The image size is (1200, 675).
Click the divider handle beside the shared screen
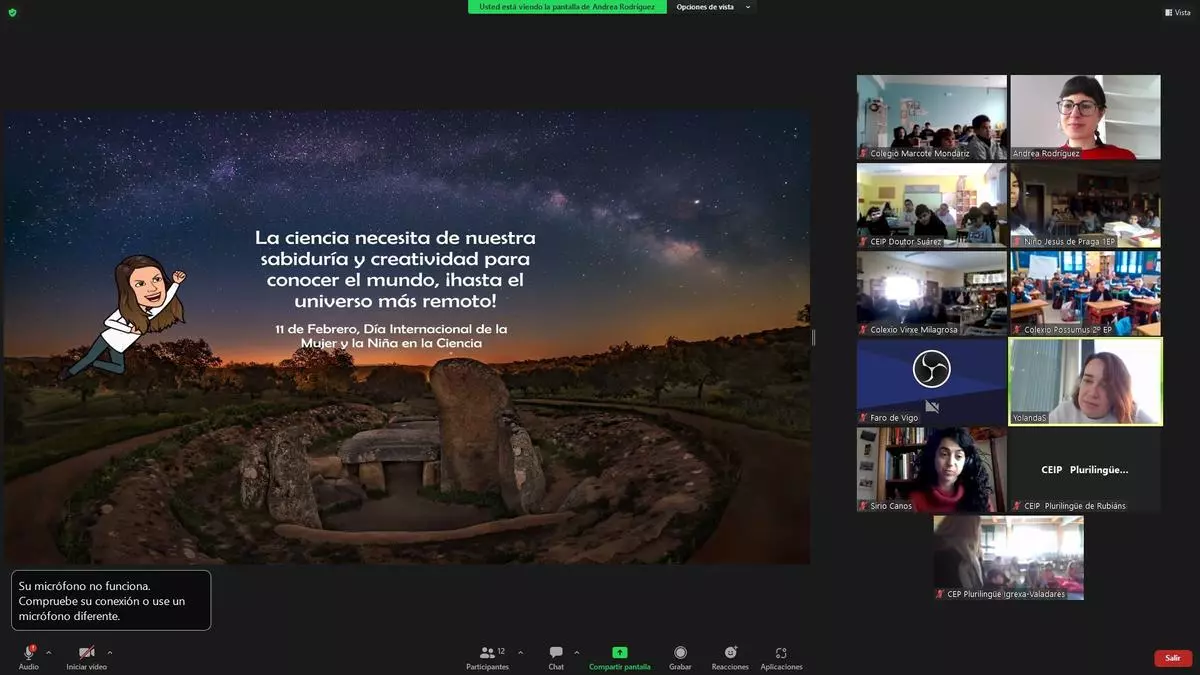pyautogui.click(x=813, y=338)
